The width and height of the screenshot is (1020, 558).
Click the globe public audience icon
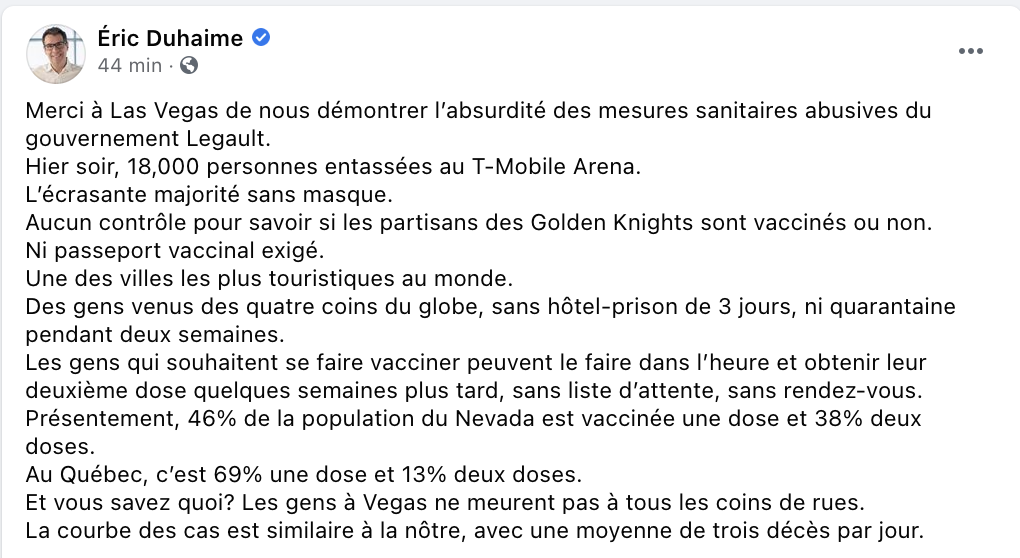tap(189, 65)
